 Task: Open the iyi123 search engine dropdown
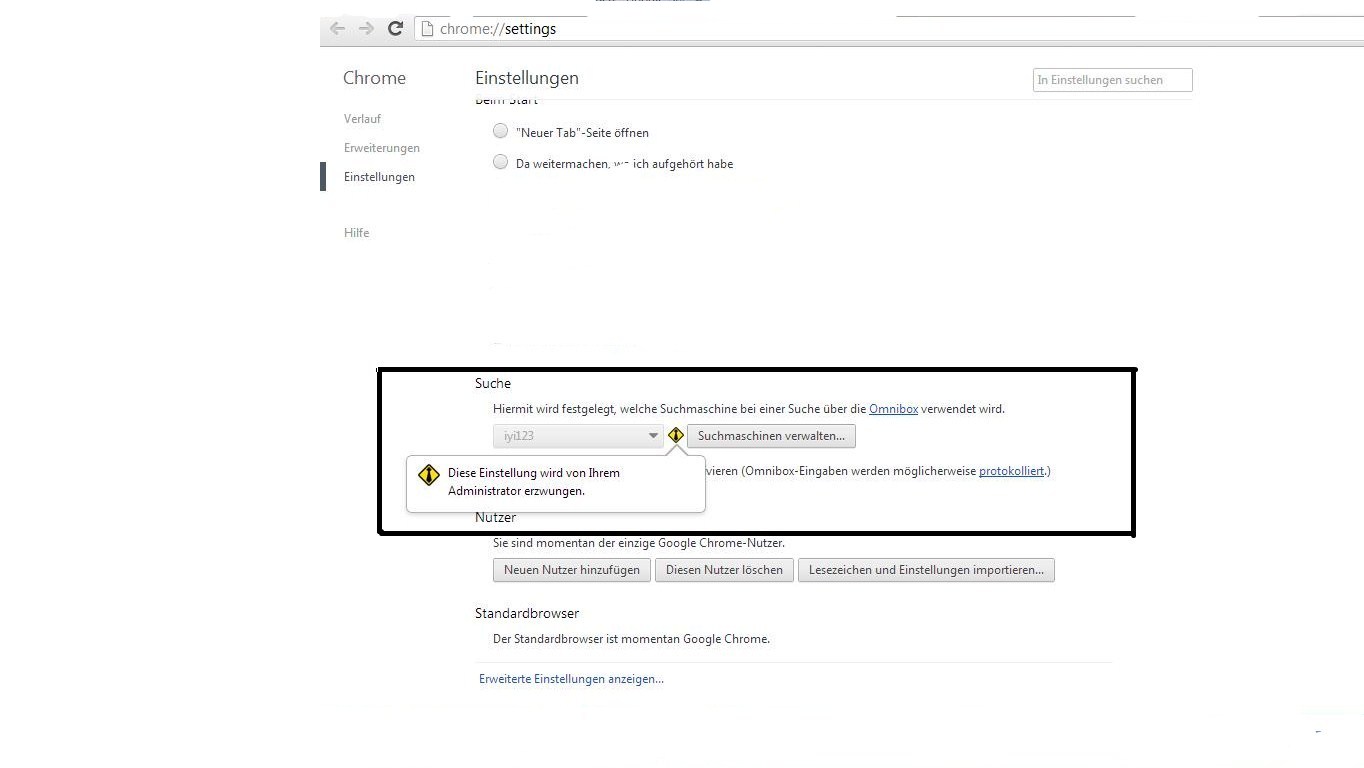tap(578, 436)
